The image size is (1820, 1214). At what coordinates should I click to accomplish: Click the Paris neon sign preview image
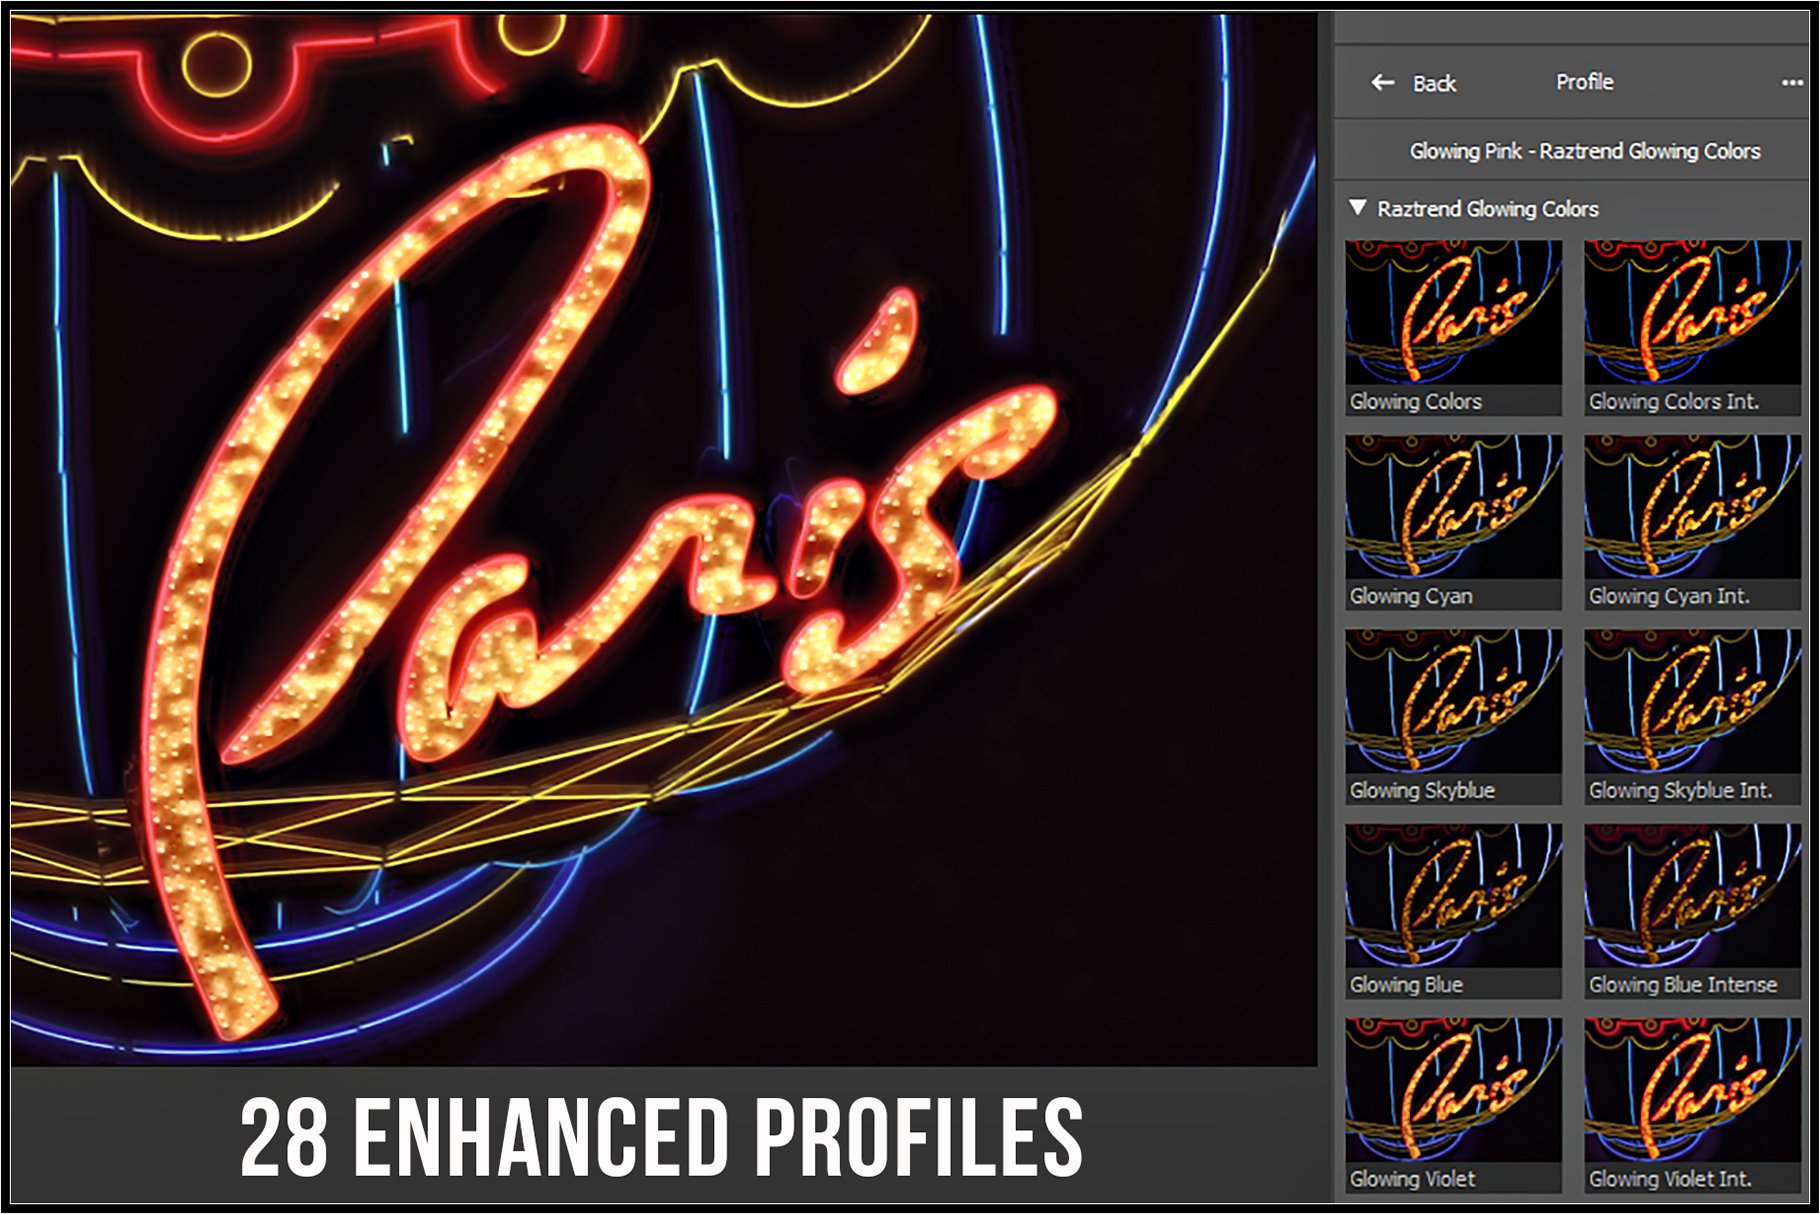[x=664, y=540]
